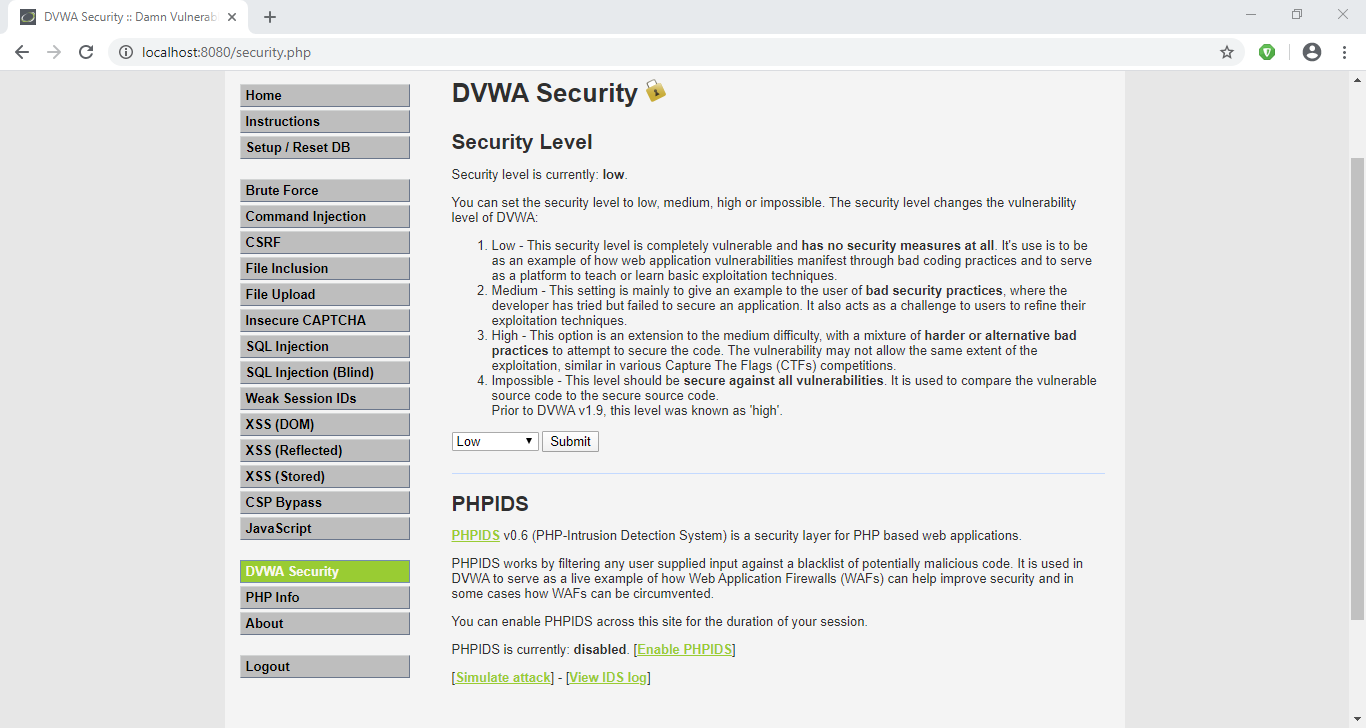Minimize the Chrome window
The width and height of the screenshot is (1366, 728).
point(1251,14)
